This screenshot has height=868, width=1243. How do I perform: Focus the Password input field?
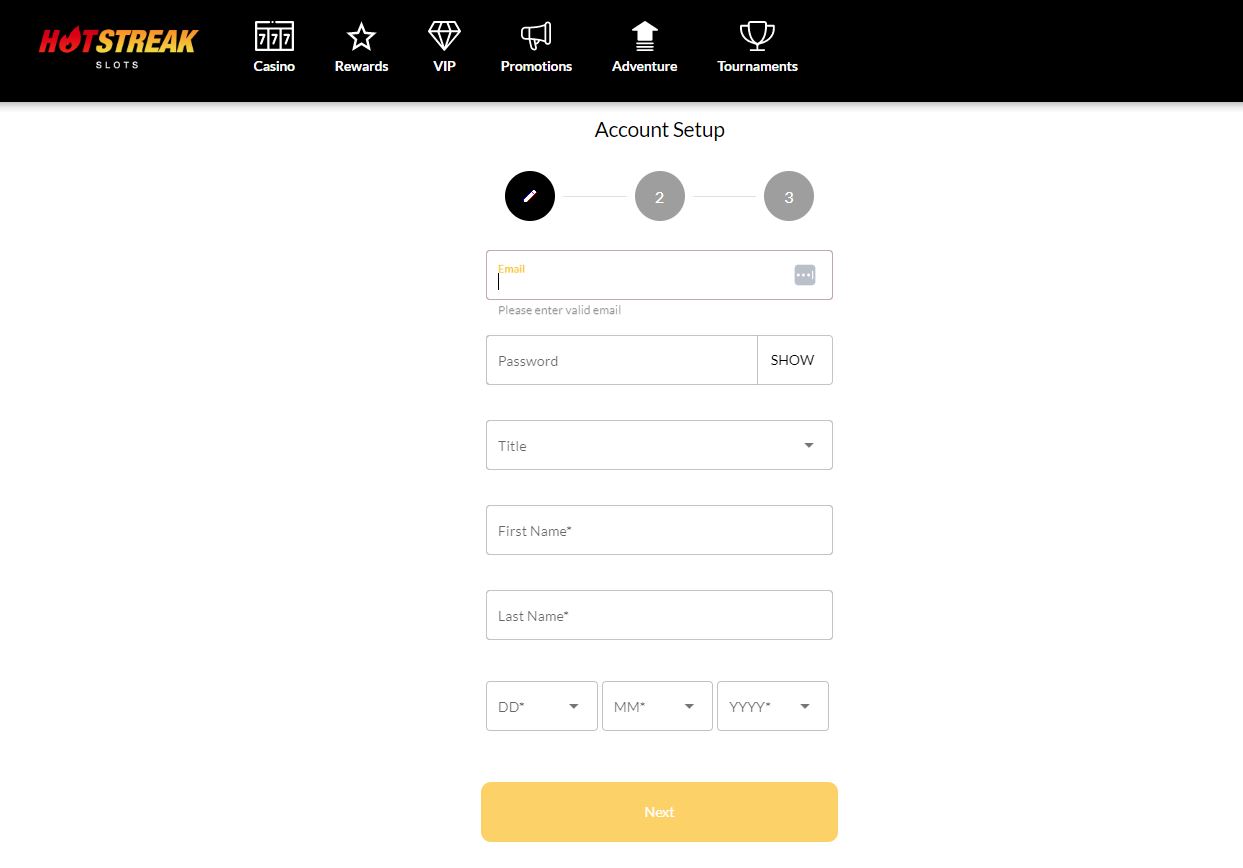(x=622, y=360)
